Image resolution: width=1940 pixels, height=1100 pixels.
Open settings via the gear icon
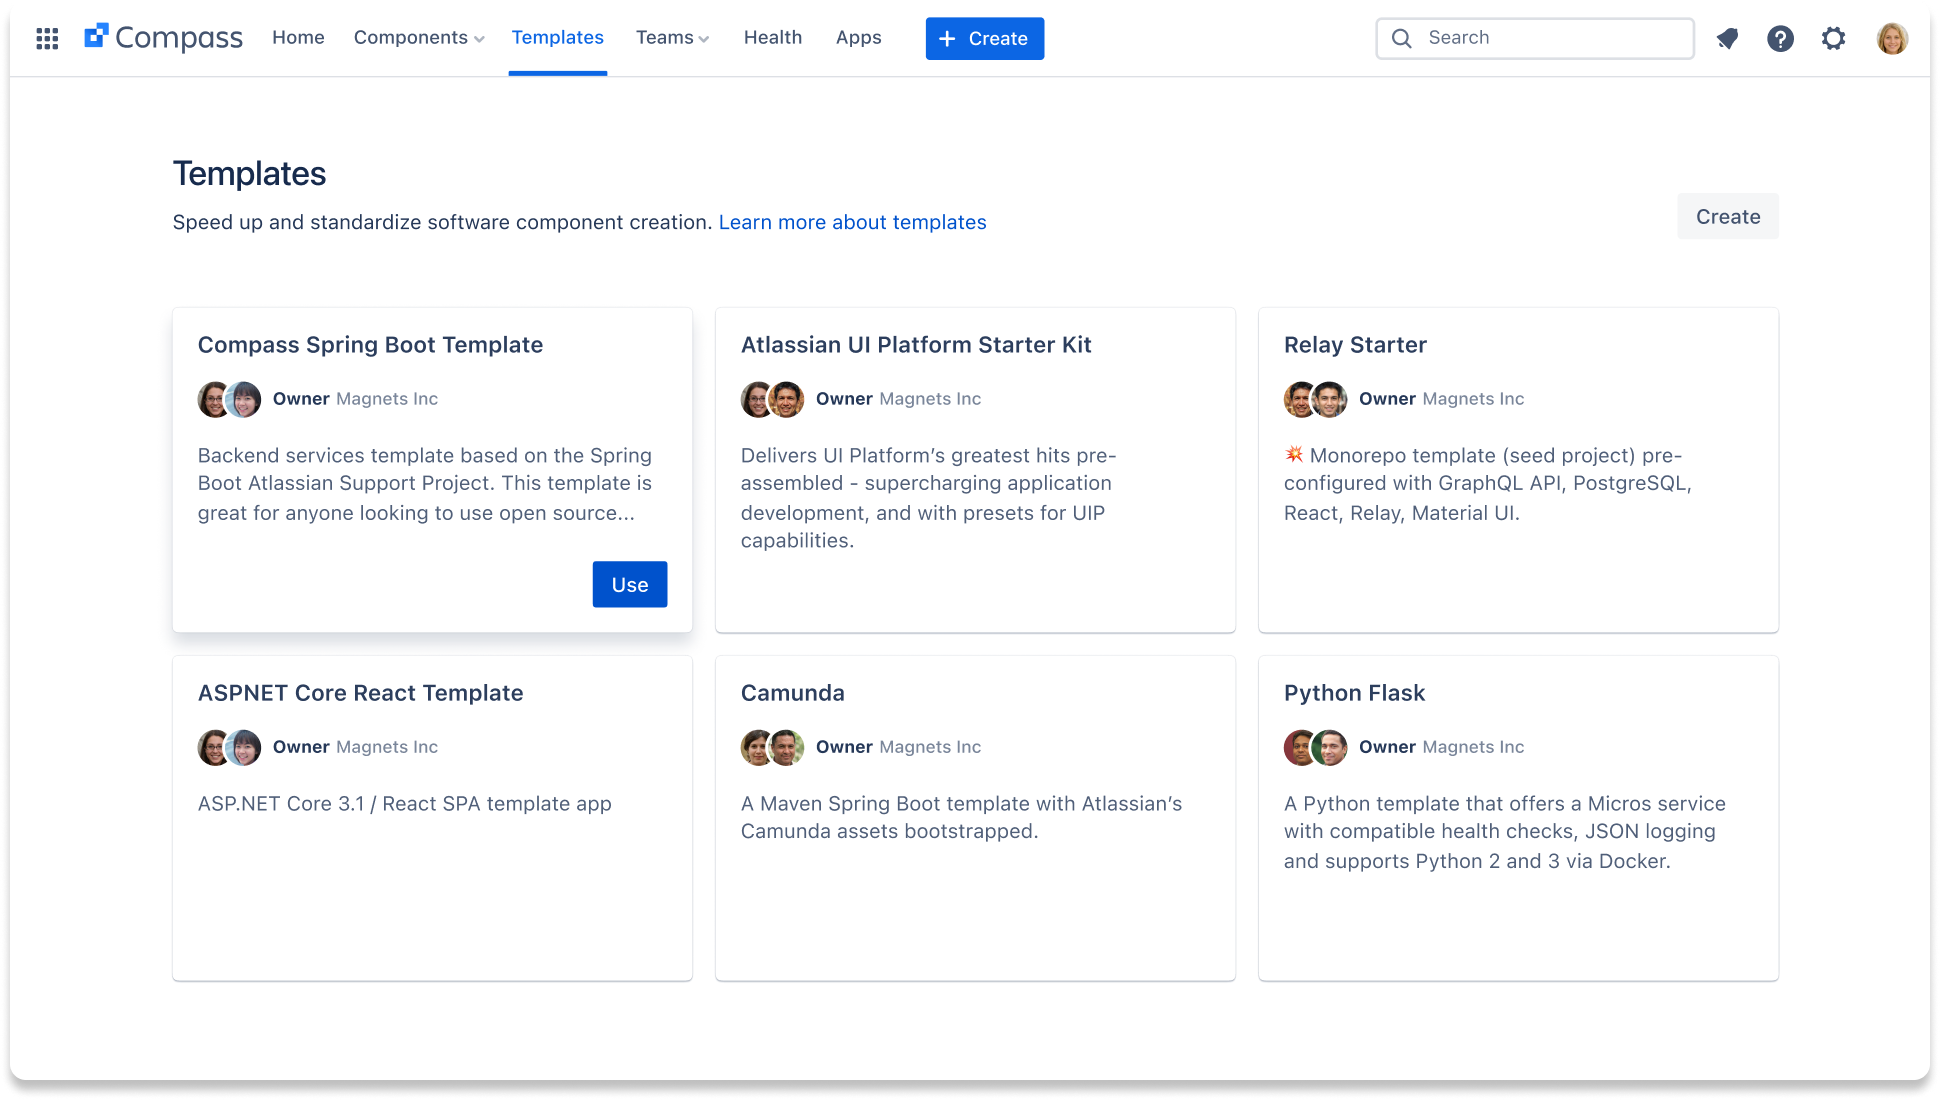tap(1834, 38)
